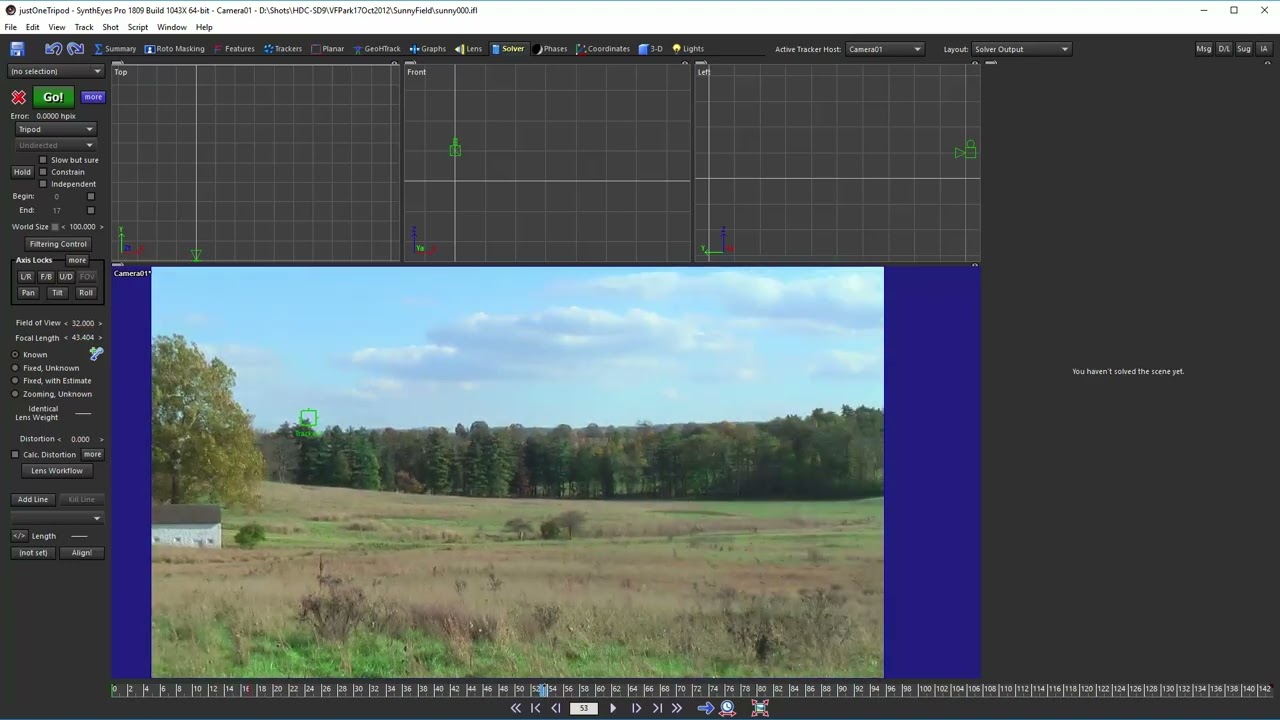This screenshot has height=720, width=1280.
Task: Open the Script menu
Action: [138, 27]
